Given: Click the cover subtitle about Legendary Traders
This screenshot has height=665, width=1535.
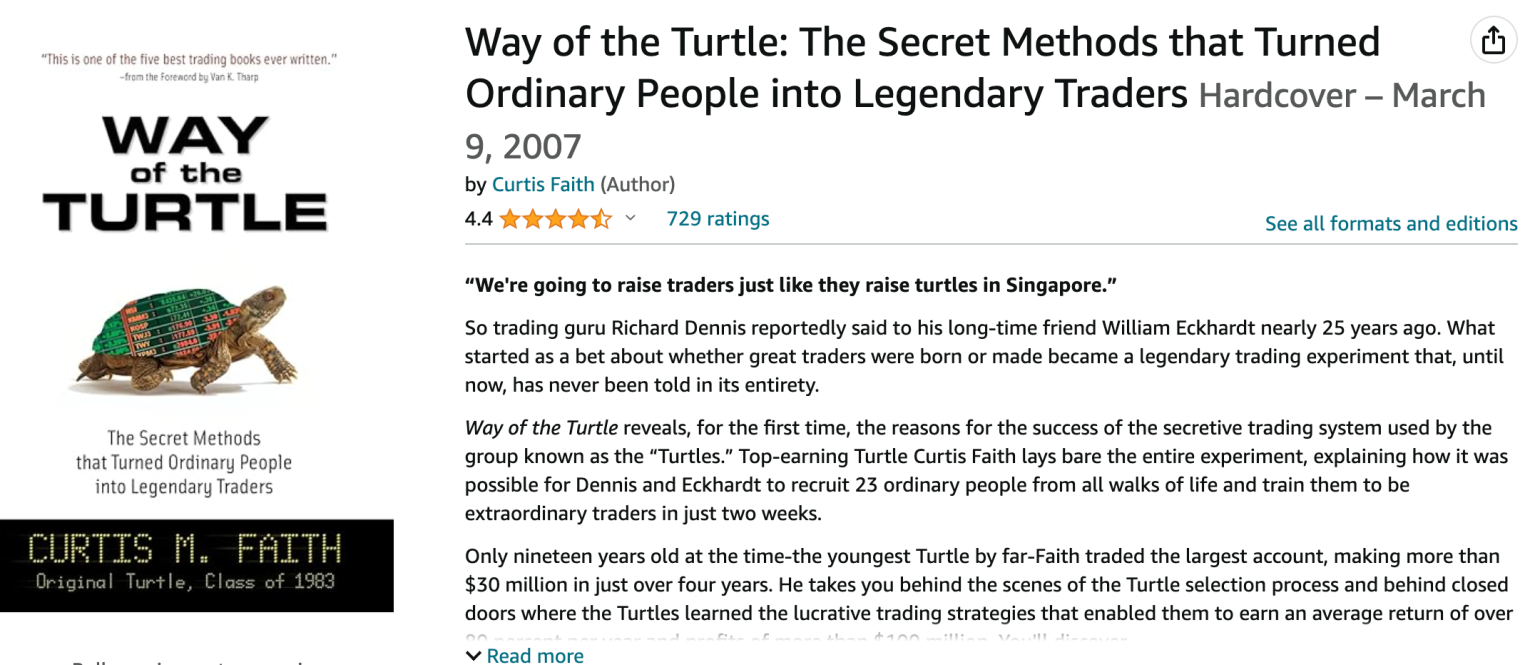Looking at the screenshot, I should pyautogui.click(x=184, y=462).
